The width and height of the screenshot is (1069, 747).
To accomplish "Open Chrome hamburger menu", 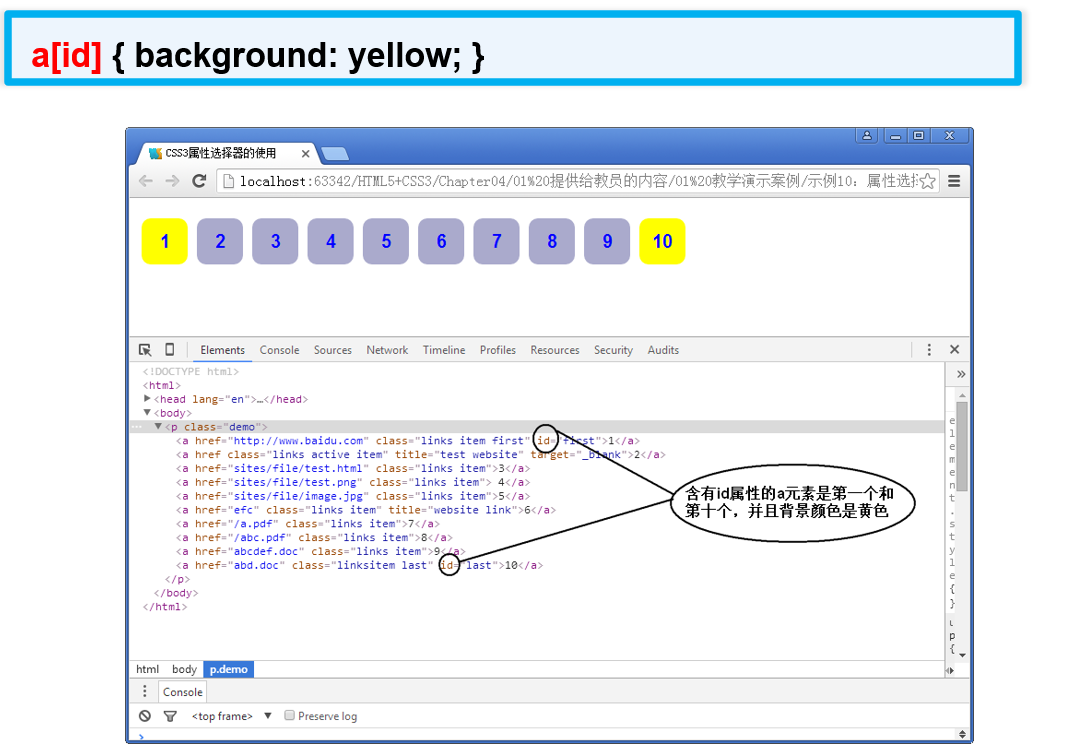I will click(x=954, y=181).
